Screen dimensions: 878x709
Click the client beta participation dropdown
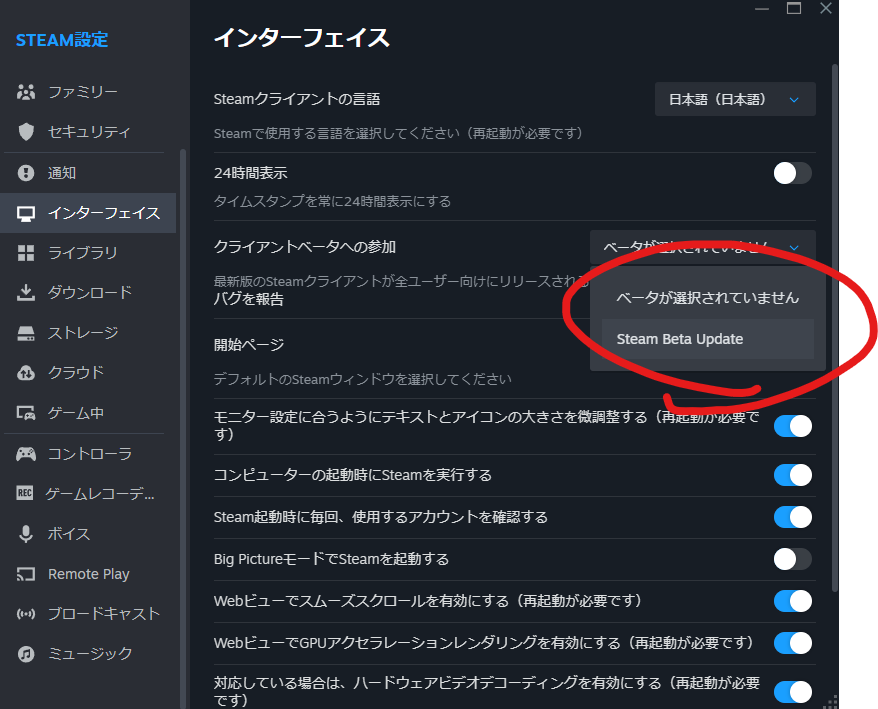click(x=703, y=247)
